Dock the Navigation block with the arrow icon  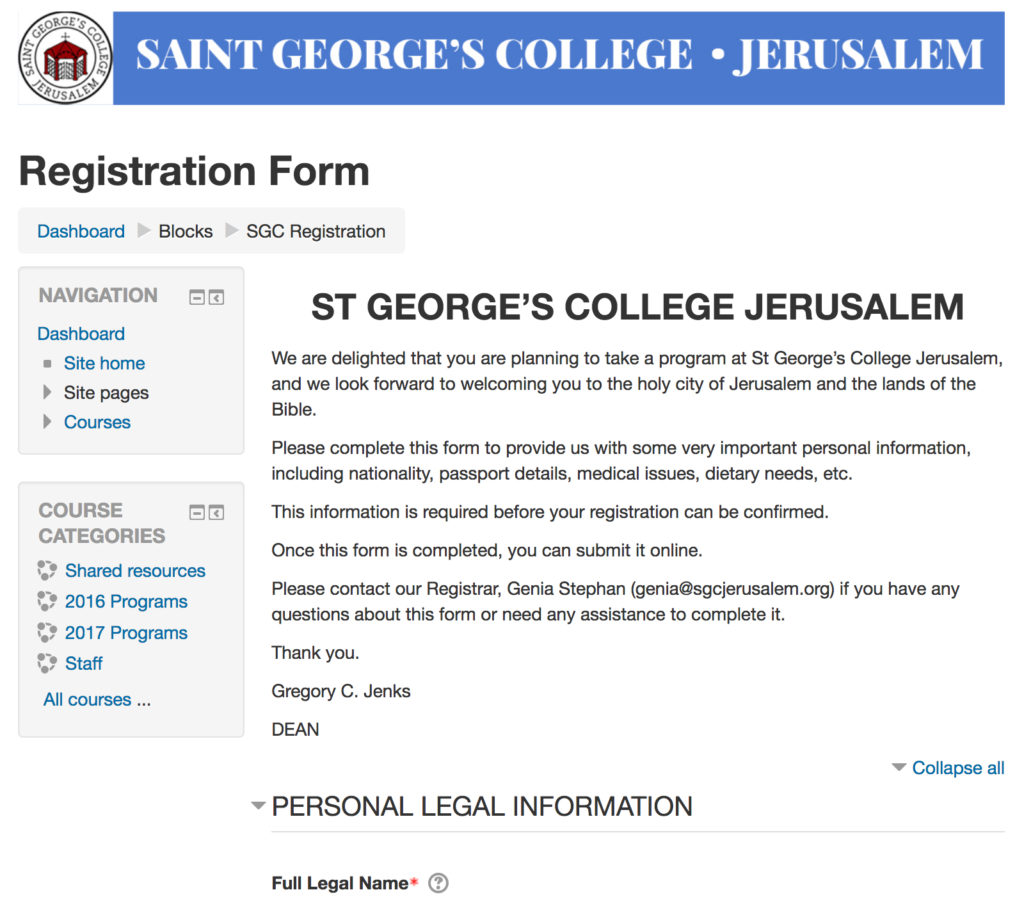click(217, 298)
